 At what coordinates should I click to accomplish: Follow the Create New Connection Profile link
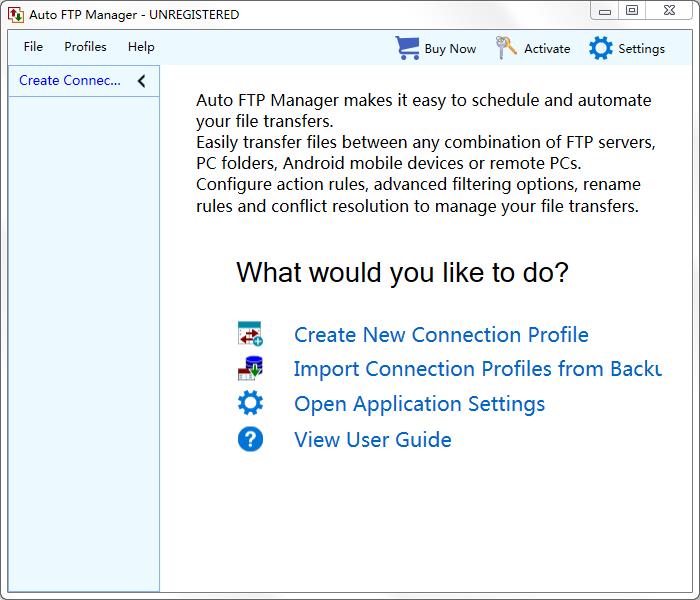tap(441, 335)
